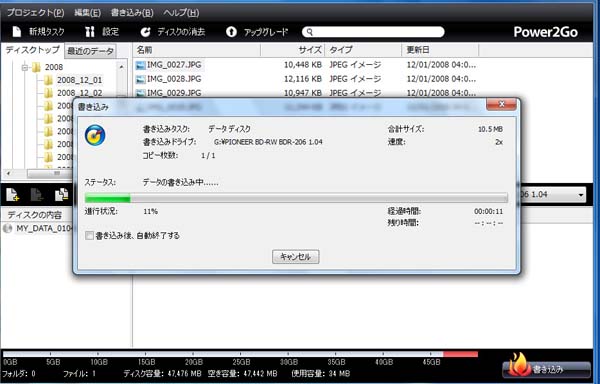600x384 pixels.
Task: Click the 2008 folder icon
Action: [x=36, y=67]
